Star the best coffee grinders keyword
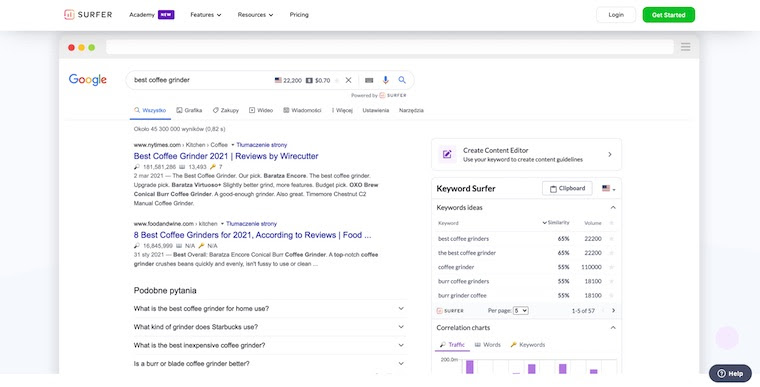Image resolution: width=760 pixels, height=387 pixels. pos(611,239)
